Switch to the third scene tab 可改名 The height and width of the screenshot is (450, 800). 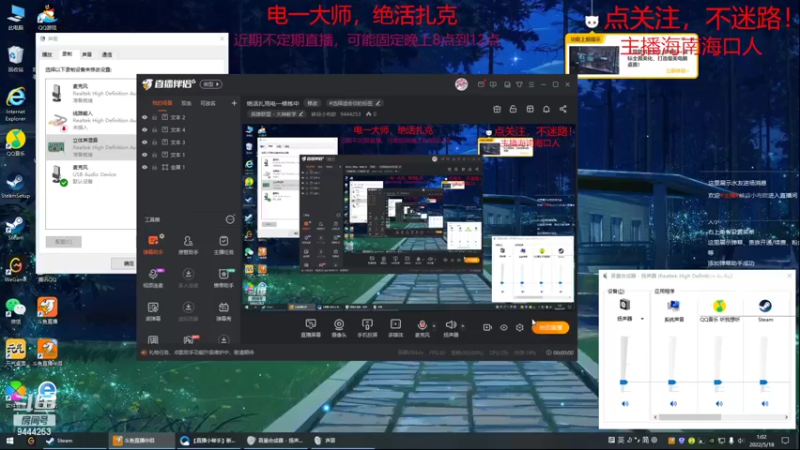tap(208, 103)
